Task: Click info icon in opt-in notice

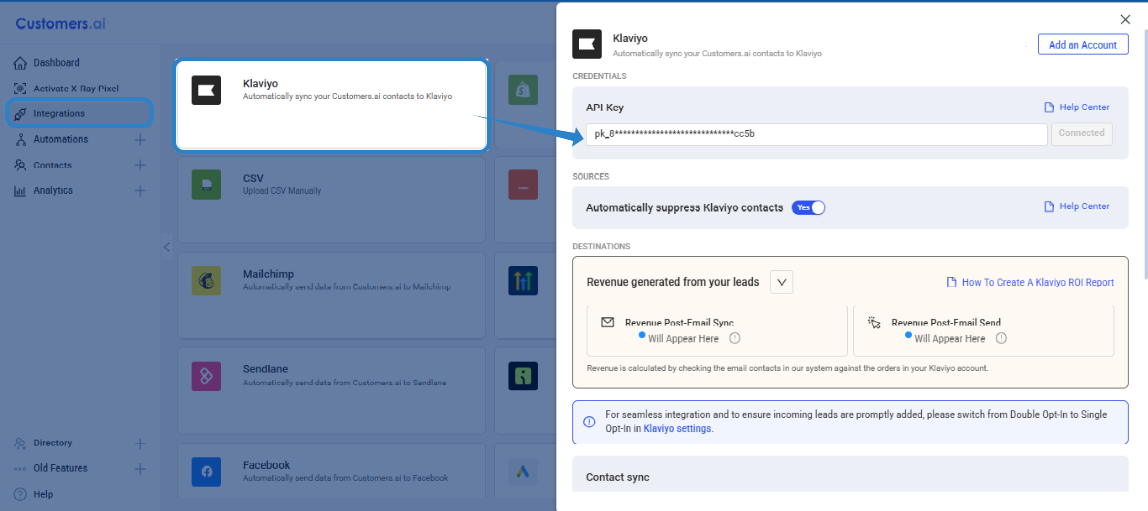Action: (x=589, y=422)
